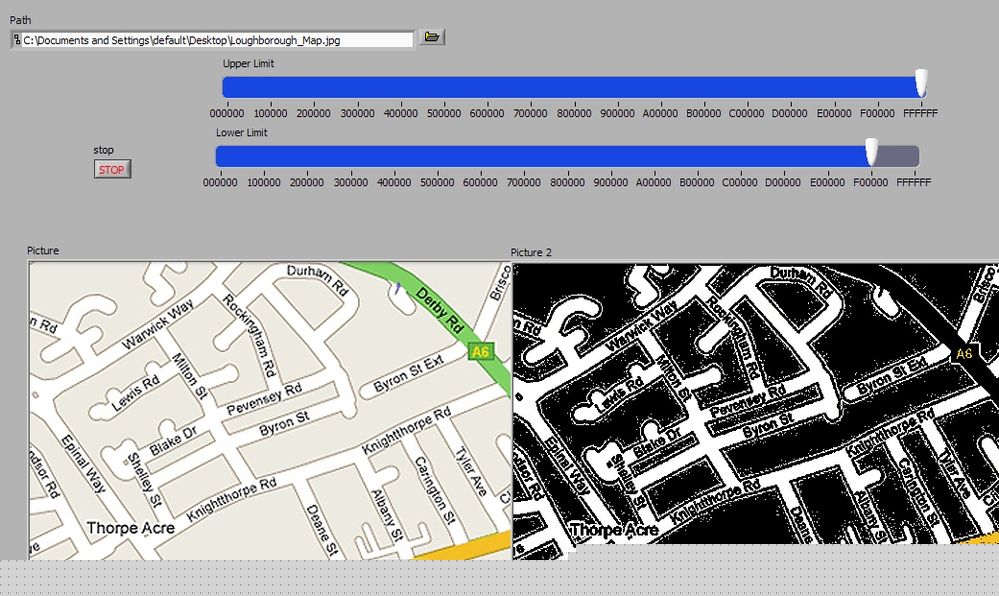This screenshot has height=596, width=999.
Task: Click 'Blake Dr' in the left Picture map
Action: pos(173,440)
